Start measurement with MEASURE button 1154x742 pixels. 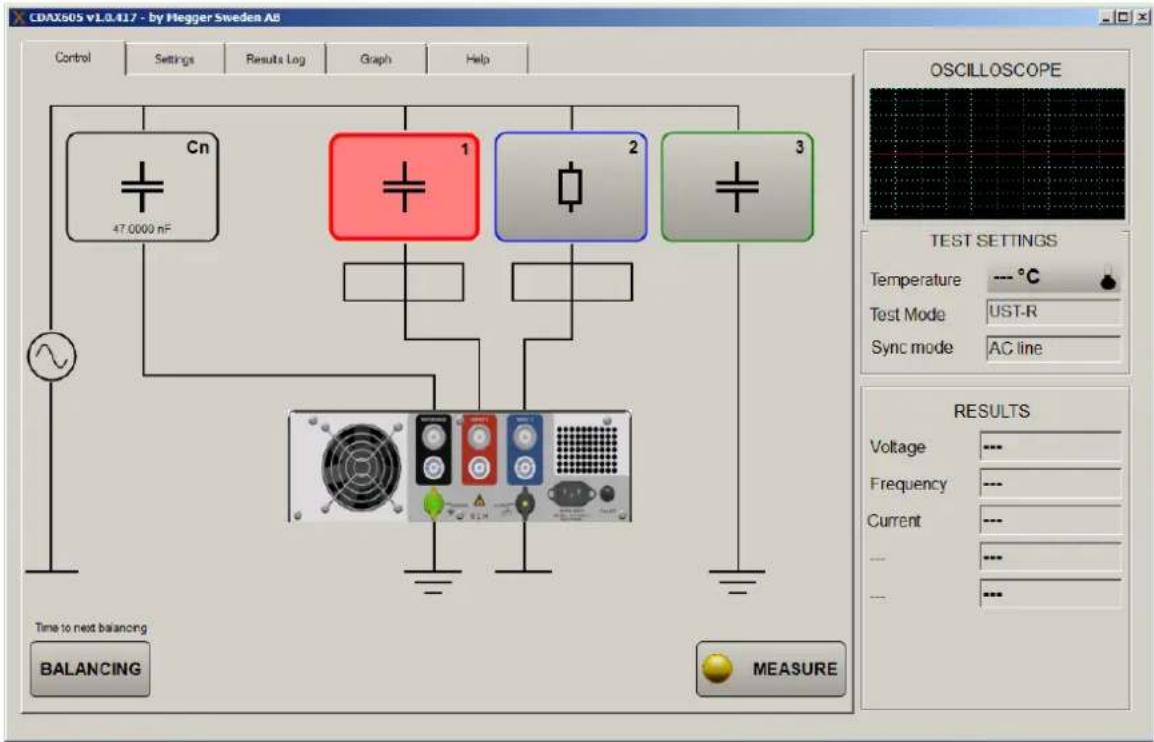771,668
